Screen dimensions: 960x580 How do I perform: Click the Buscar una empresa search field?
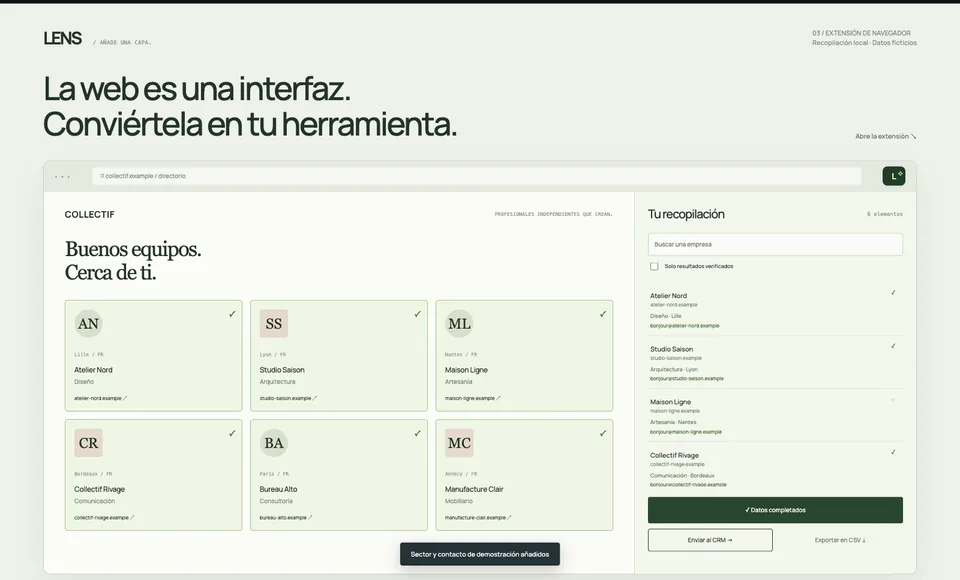point(775,244)
